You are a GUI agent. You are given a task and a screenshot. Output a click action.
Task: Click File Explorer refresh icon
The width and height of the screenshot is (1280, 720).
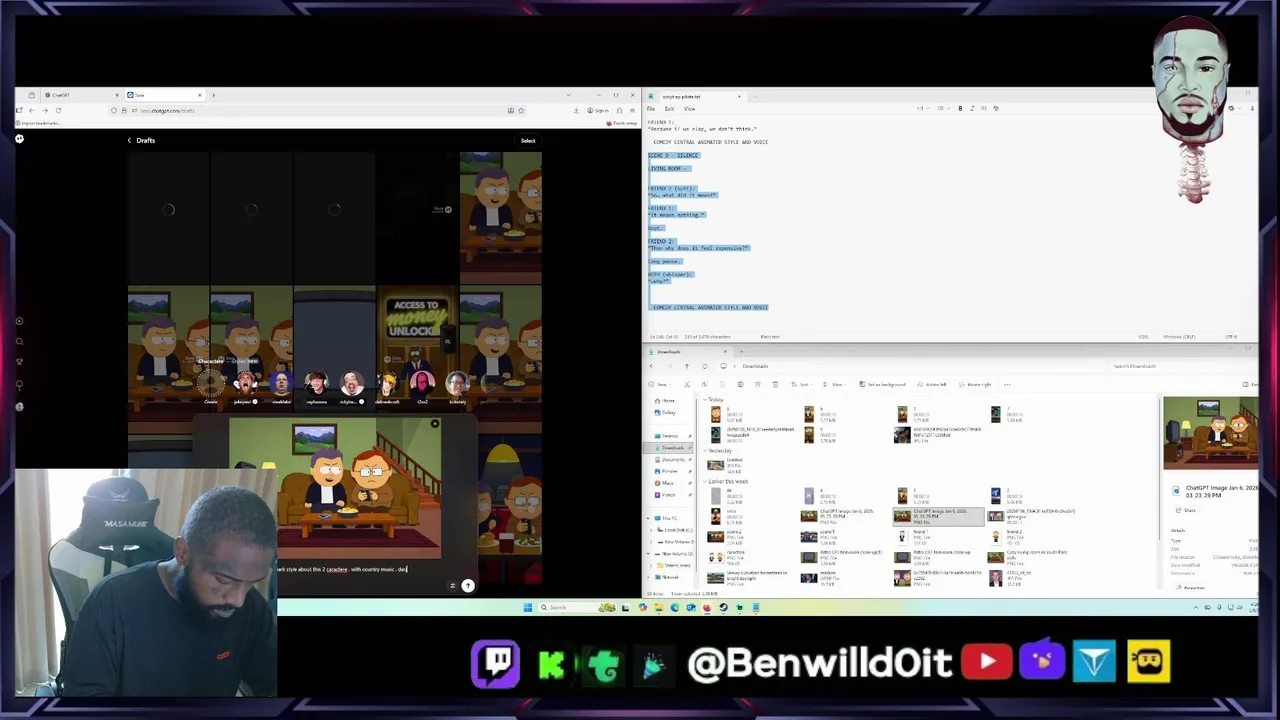coord(705,366)
